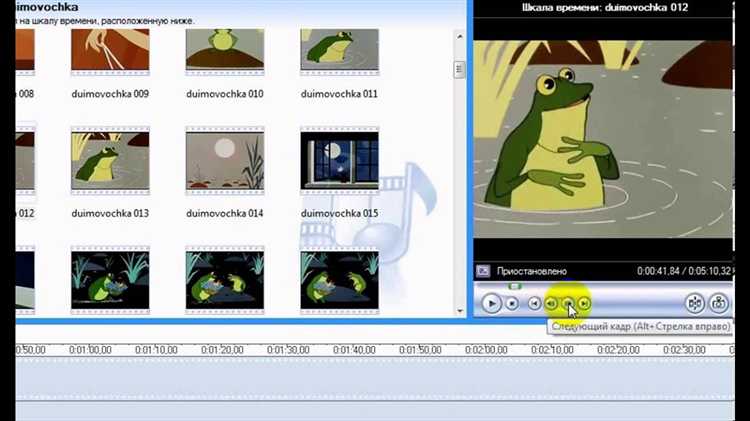
Task: Click the 0:01:30,00 mark on timeline ruler
Action: click(x=288, y=350)
